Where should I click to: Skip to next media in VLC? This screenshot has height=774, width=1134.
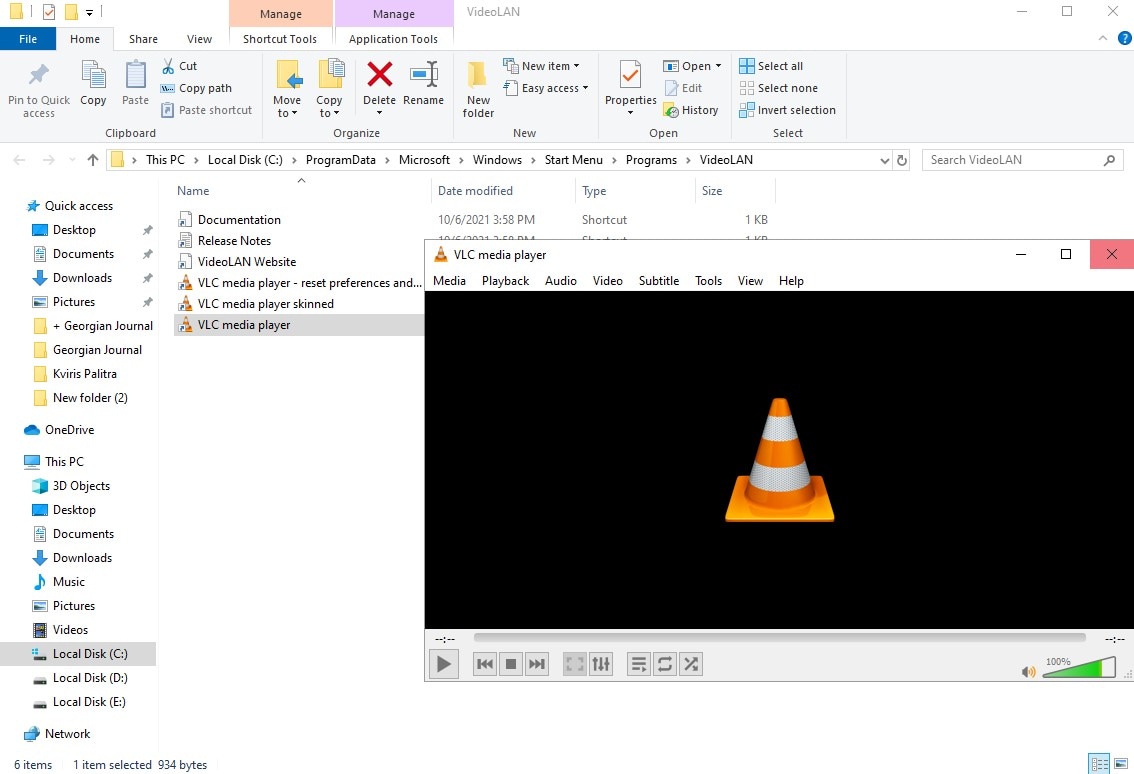[537, 664]
